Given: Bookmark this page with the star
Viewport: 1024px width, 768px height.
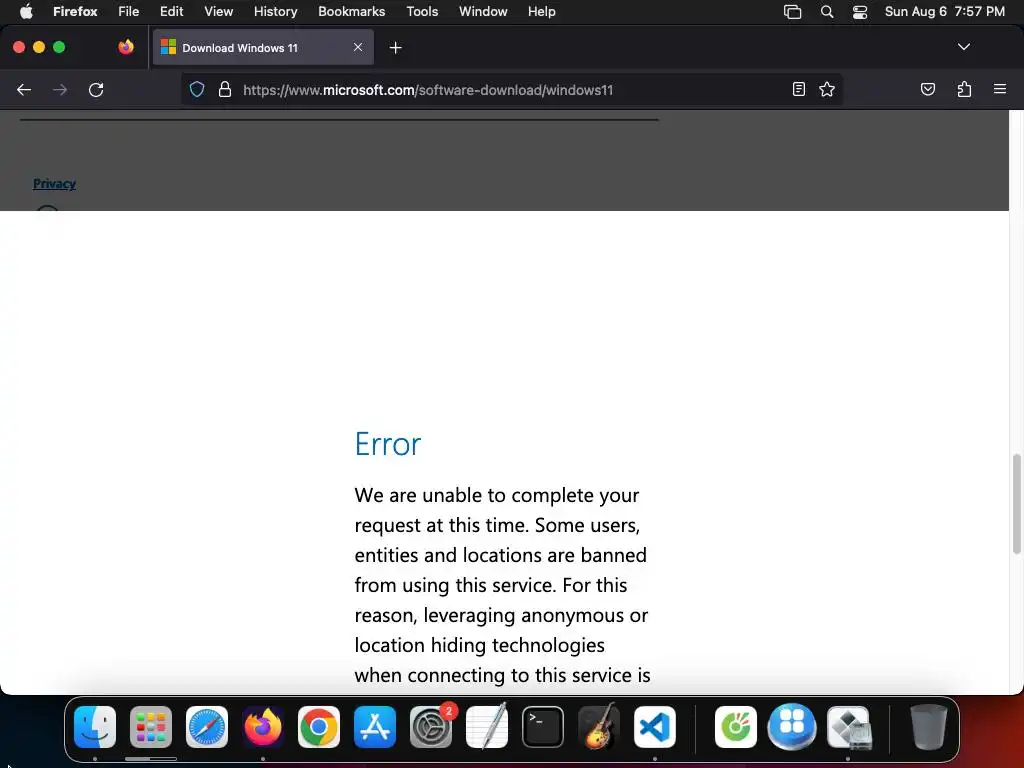Looking at the screenshot, I should pyautogui.click(x=827, y=89).
